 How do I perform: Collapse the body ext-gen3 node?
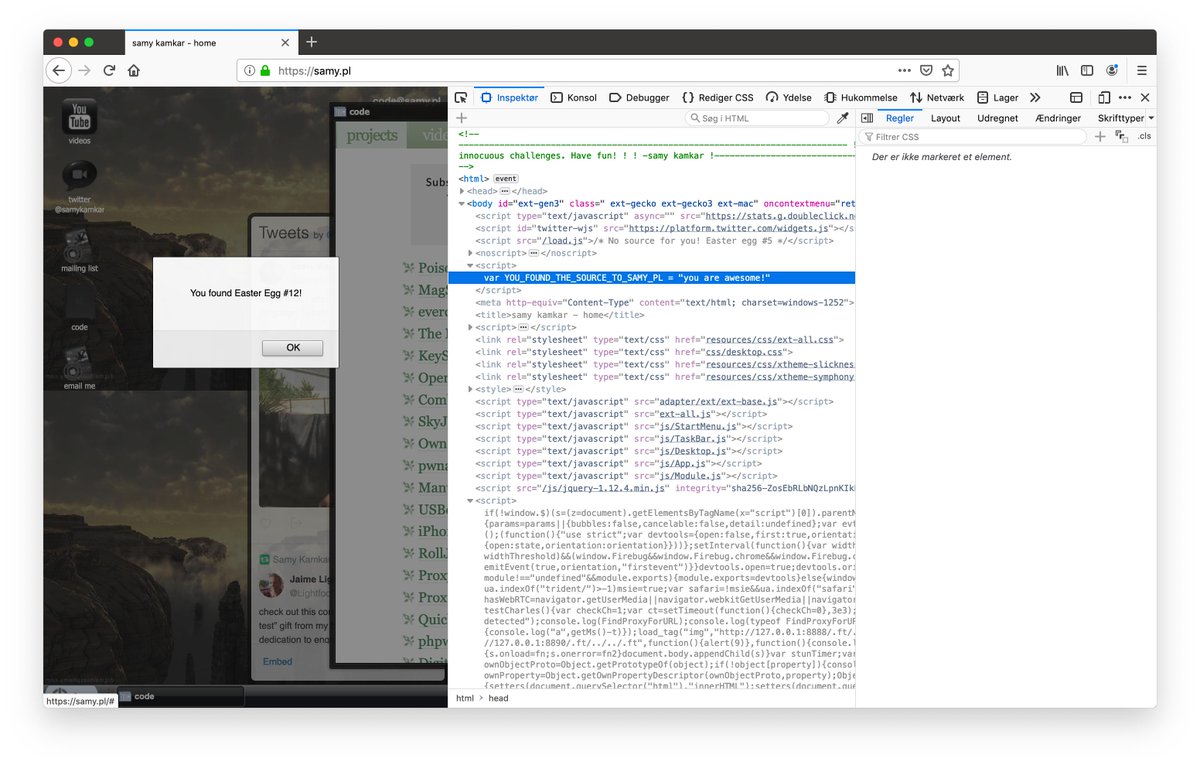click(x=462, y=203)
